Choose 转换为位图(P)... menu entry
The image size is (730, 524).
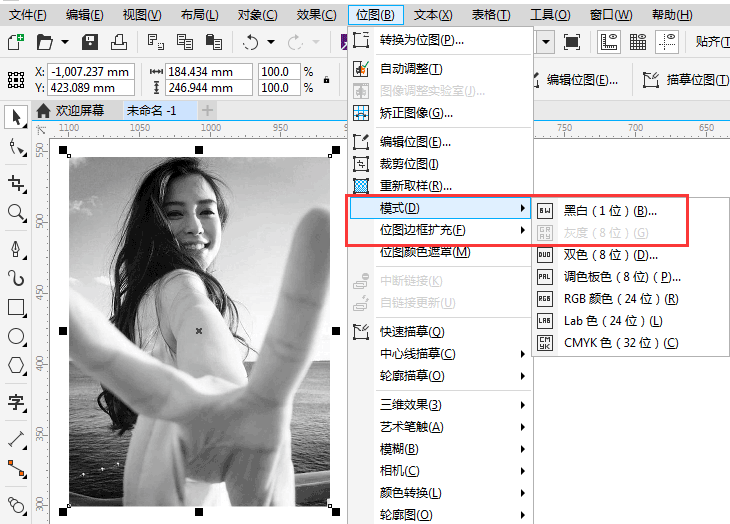click(x=440, y=40)
